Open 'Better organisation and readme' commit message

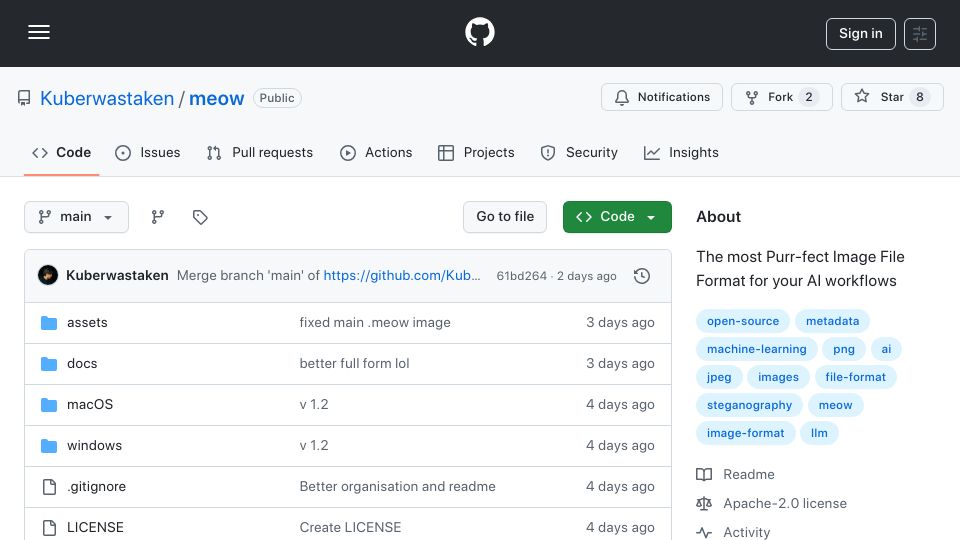coord(397,487)
